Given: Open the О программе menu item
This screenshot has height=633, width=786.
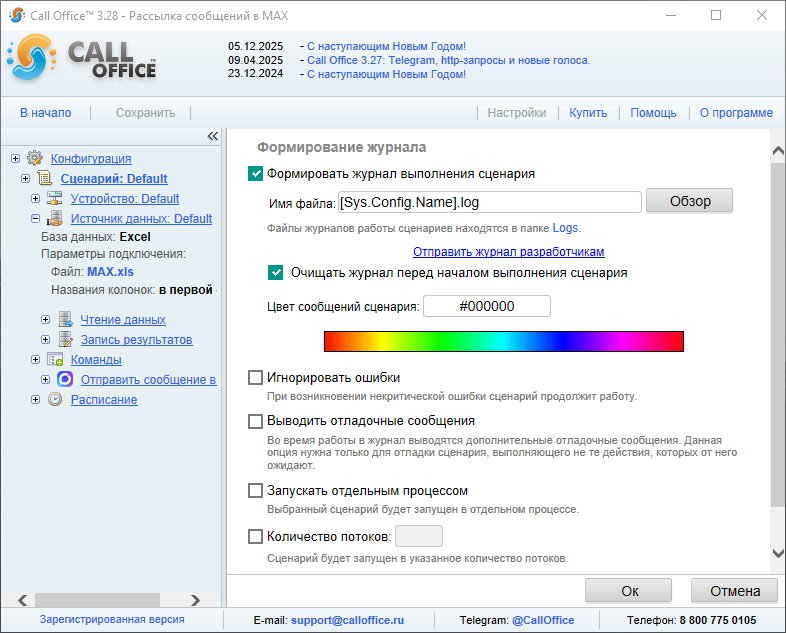Looking at the screenshot, I should [735, 113].
